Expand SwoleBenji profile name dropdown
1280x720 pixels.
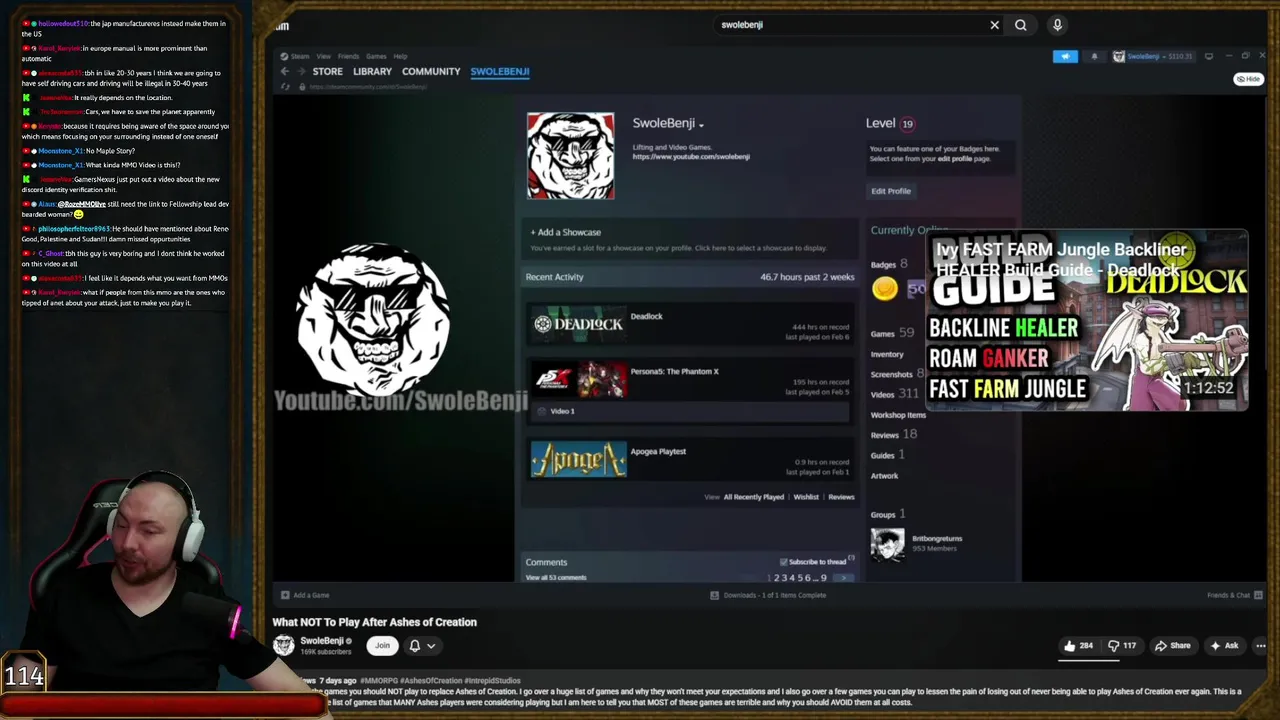[x=701, y=125]
